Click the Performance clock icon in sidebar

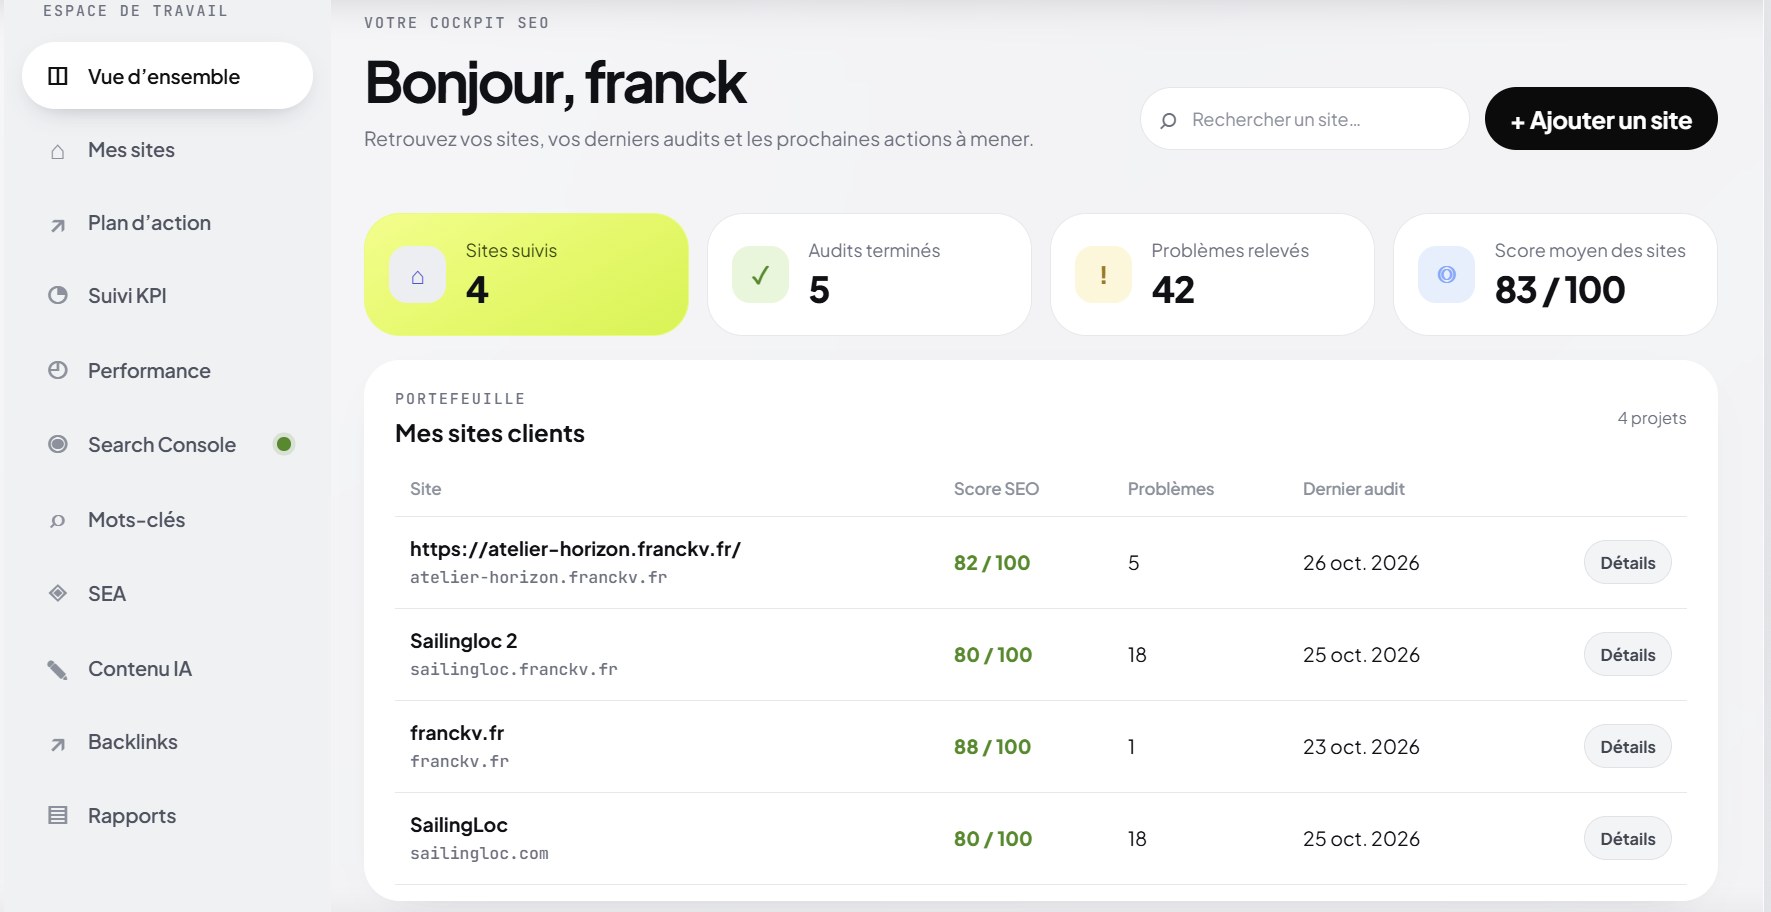pos(58,370)
